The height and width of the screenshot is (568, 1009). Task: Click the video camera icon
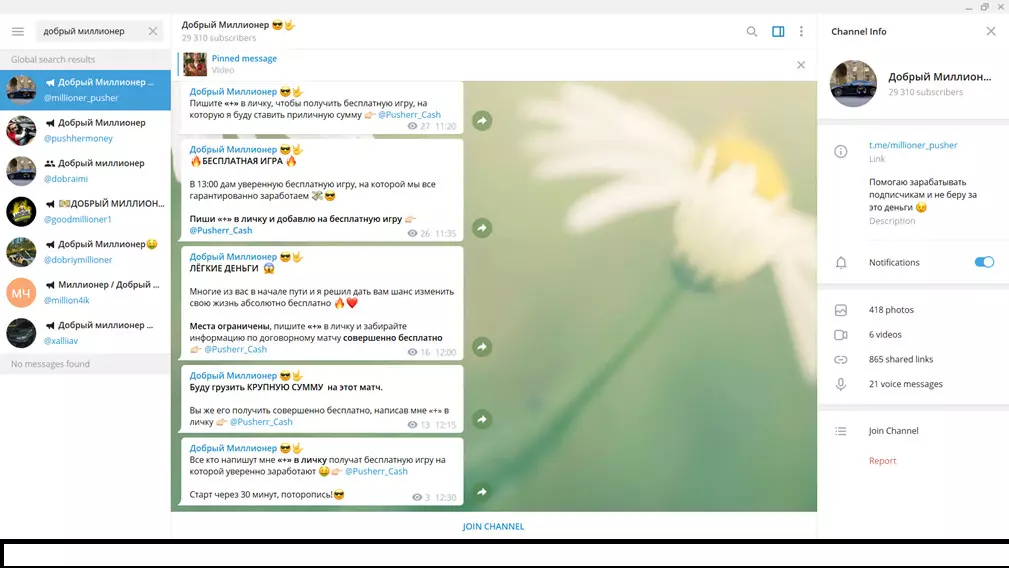tap(840, 334)
